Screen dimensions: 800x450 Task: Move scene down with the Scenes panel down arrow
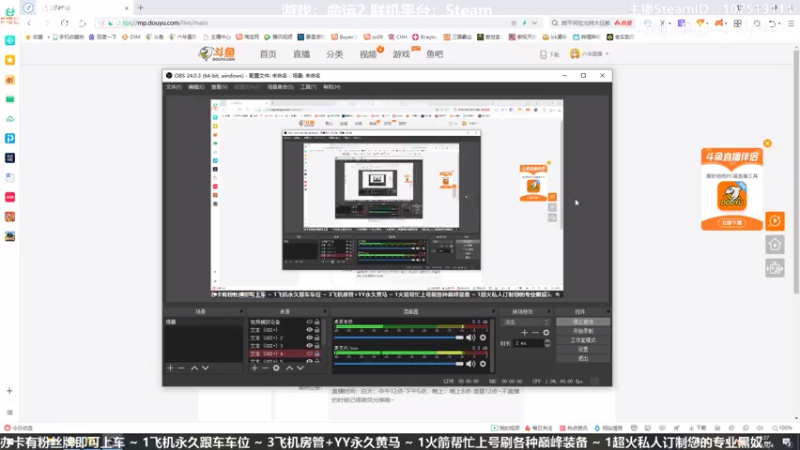[x=205, y=368]
